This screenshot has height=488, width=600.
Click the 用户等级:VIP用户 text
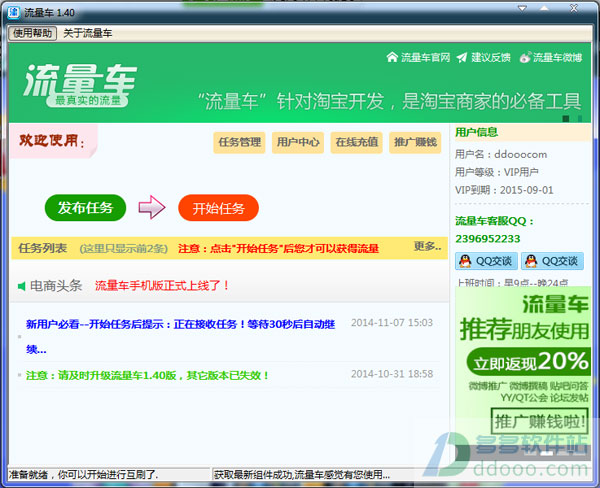tap(497, 172)
